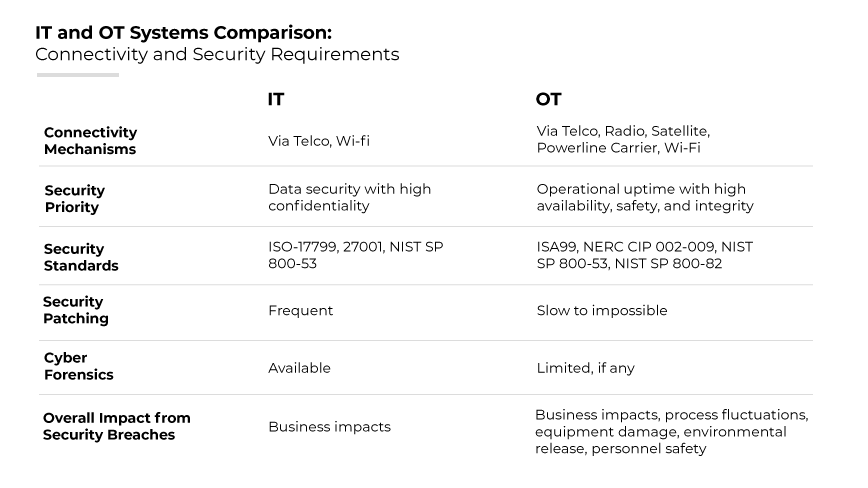Click the "IT and OT Systems Comparison" title
This screenshot has height=488, width=868.
[183, 32]
